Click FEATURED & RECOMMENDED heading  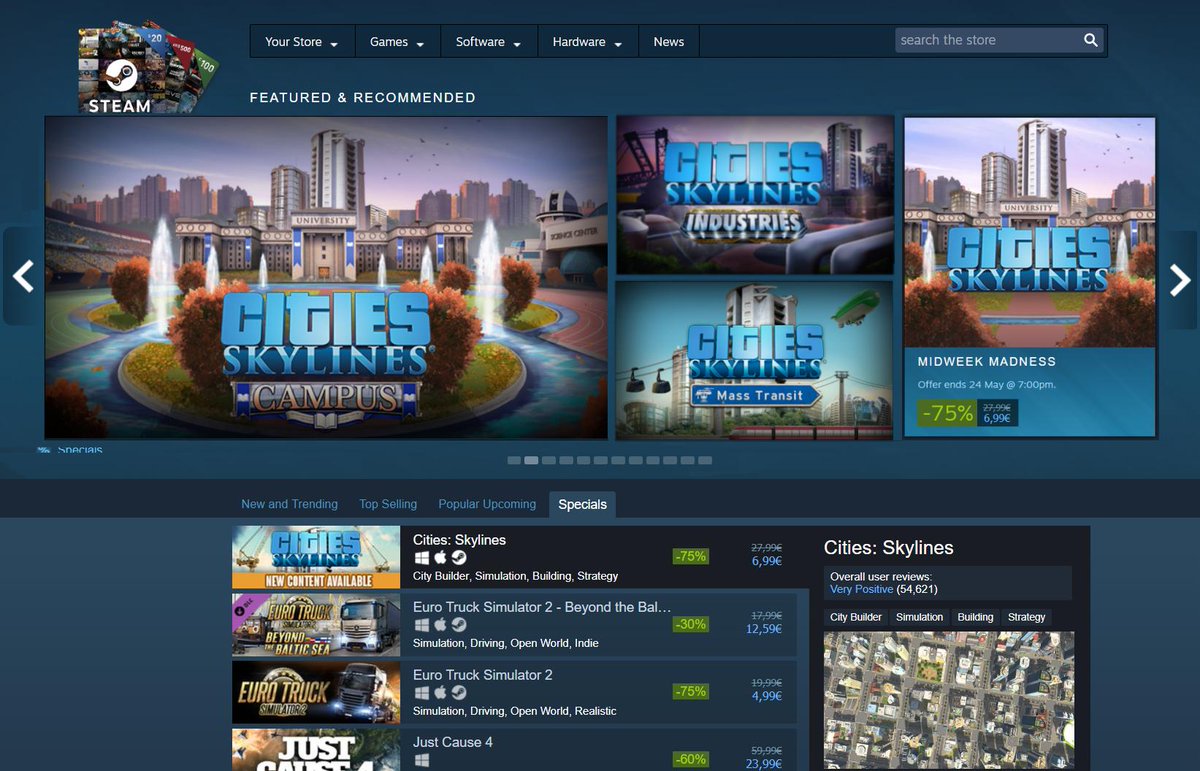click(363, 98)
